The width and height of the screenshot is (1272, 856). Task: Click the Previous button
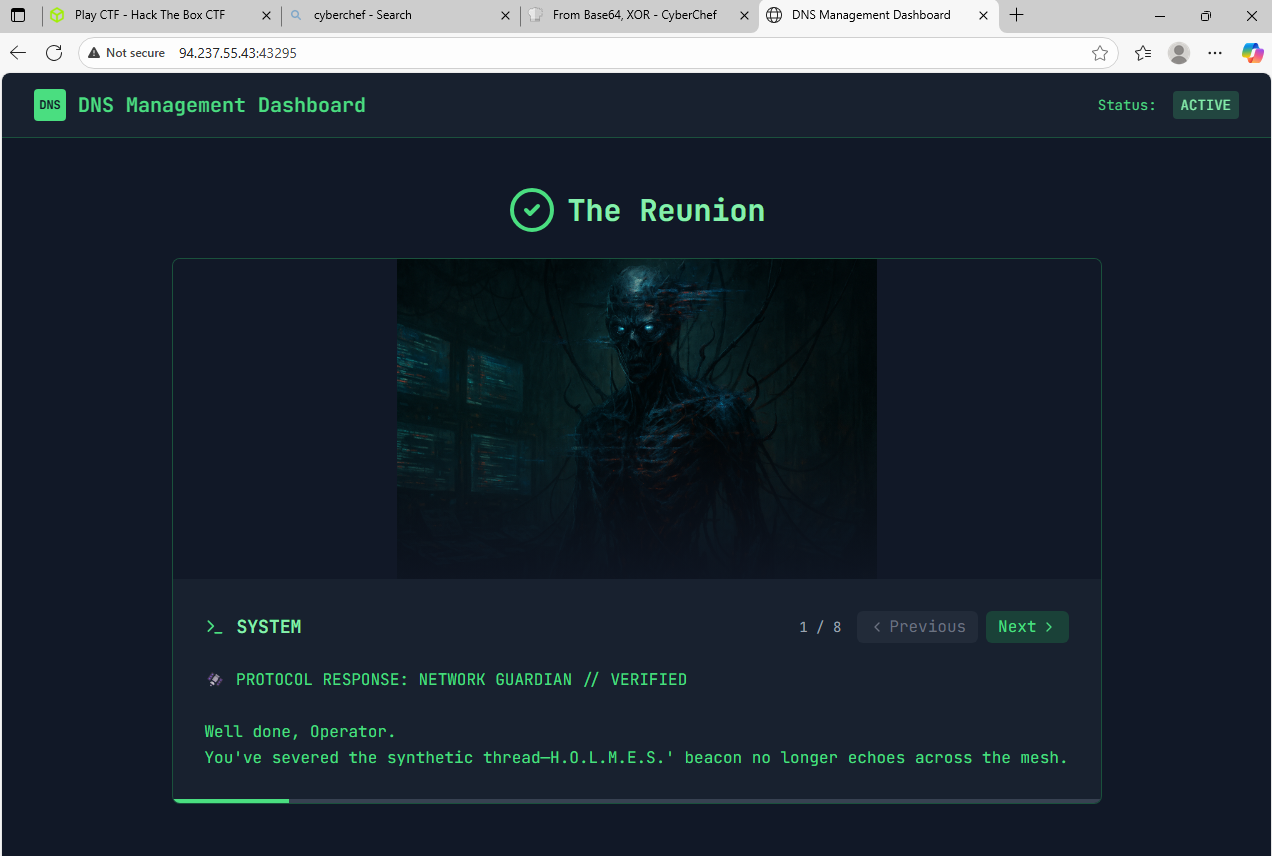(917, 627)
